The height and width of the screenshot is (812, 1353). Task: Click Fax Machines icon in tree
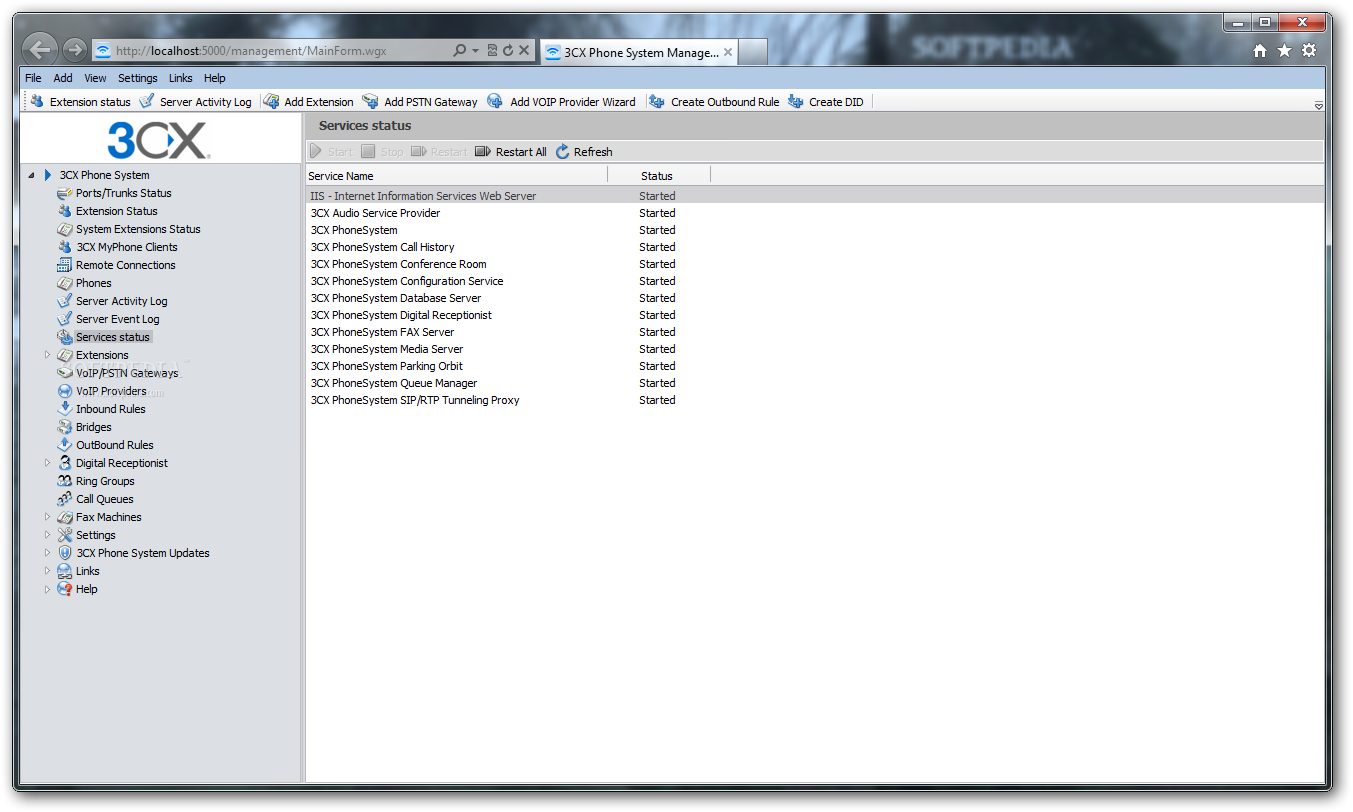click(x=65, y=517)
